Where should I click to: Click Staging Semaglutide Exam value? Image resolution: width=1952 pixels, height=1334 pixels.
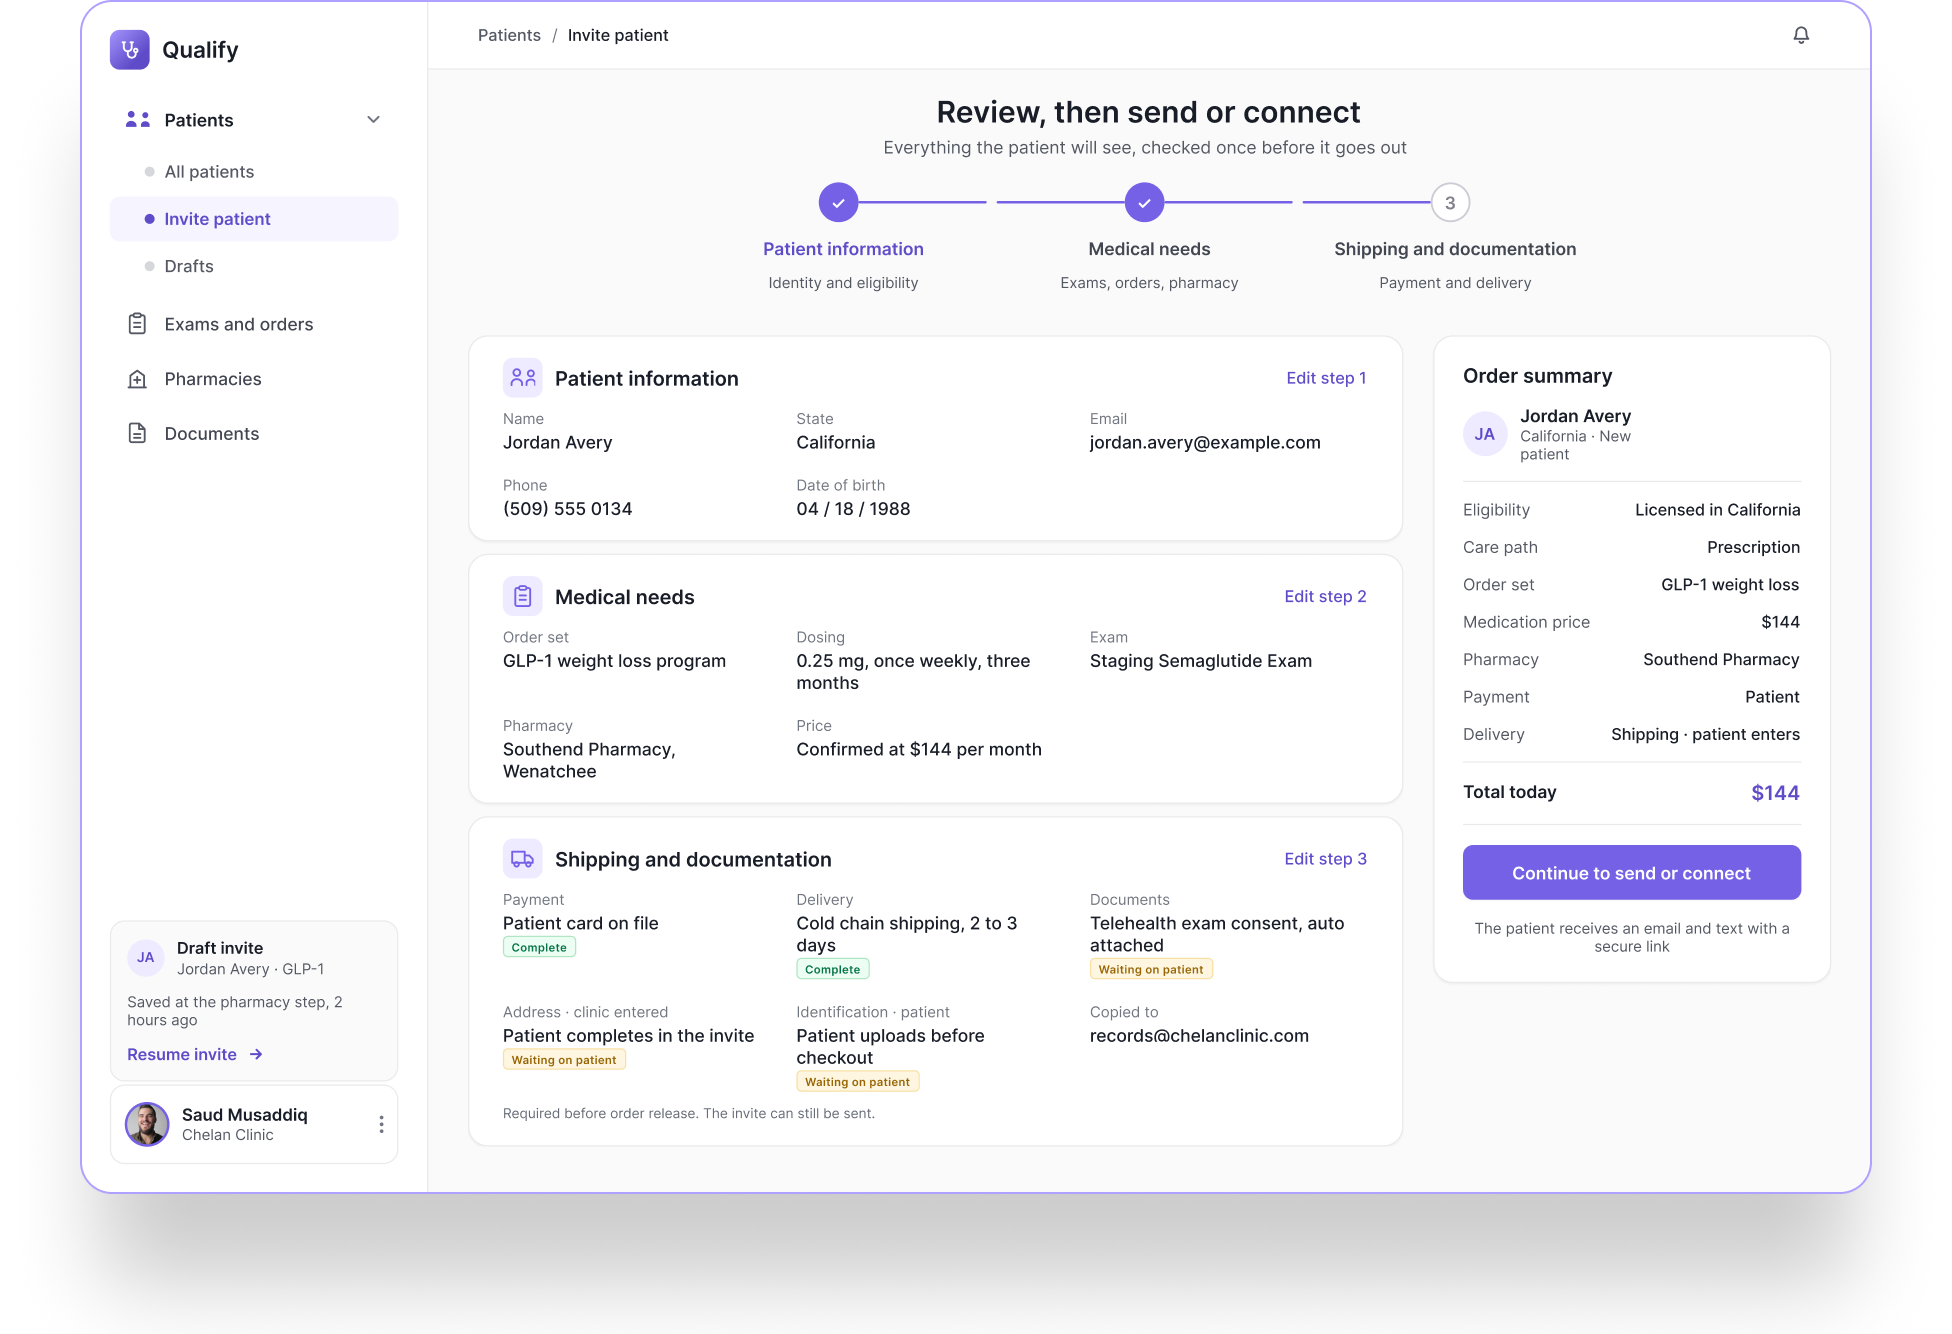pyautogui.click(x=1201, y=661)
